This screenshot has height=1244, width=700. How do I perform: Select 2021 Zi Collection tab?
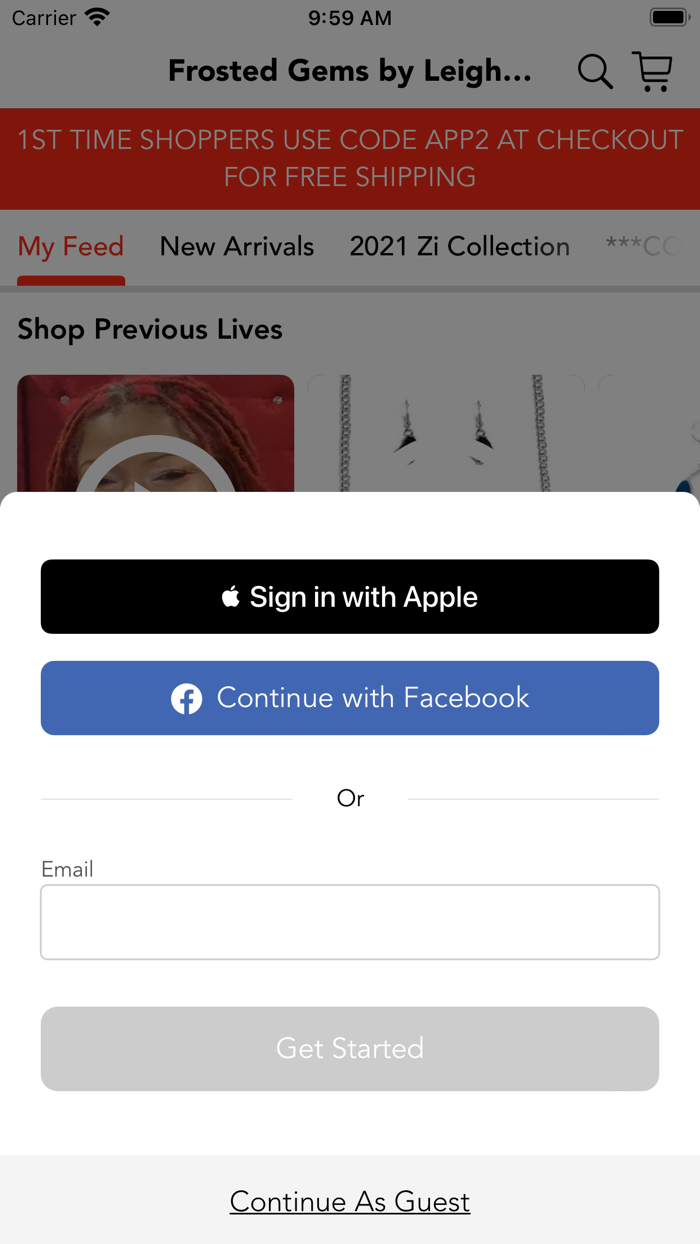[x=460, y=247]
